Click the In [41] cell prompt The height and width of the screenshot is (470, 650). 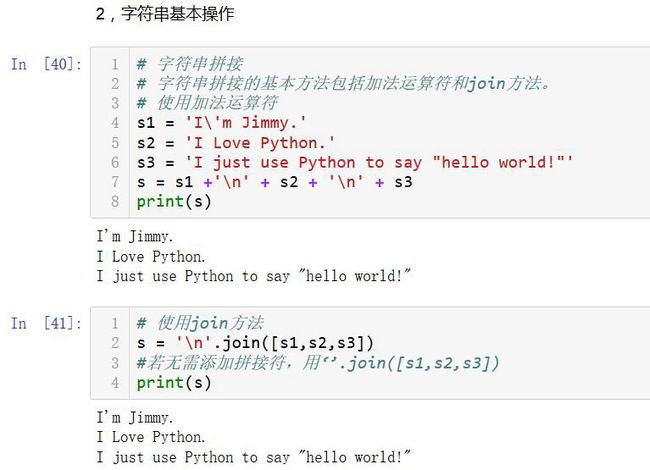pyautogui.click(x=46, y=323)
